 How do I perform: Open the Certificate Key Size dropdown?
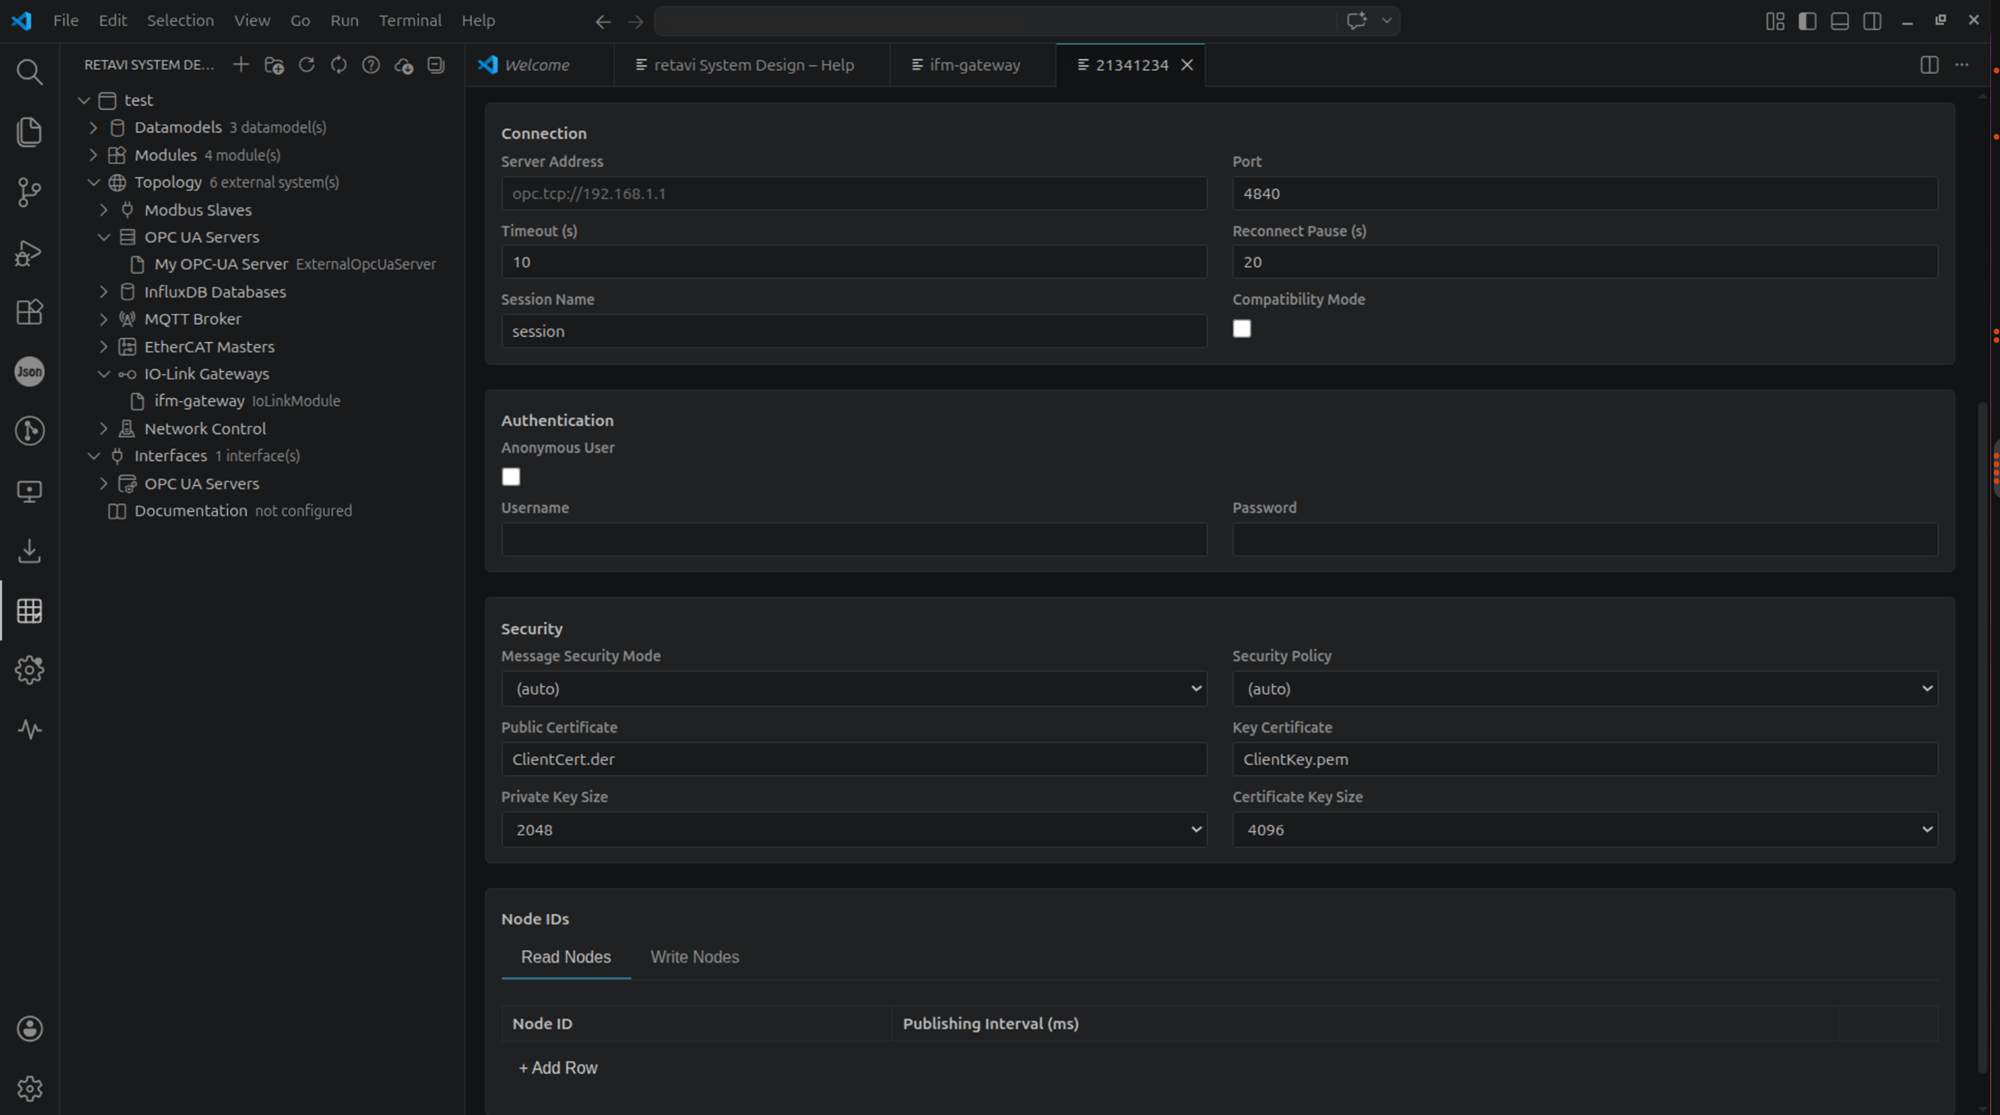point(1585,830)
